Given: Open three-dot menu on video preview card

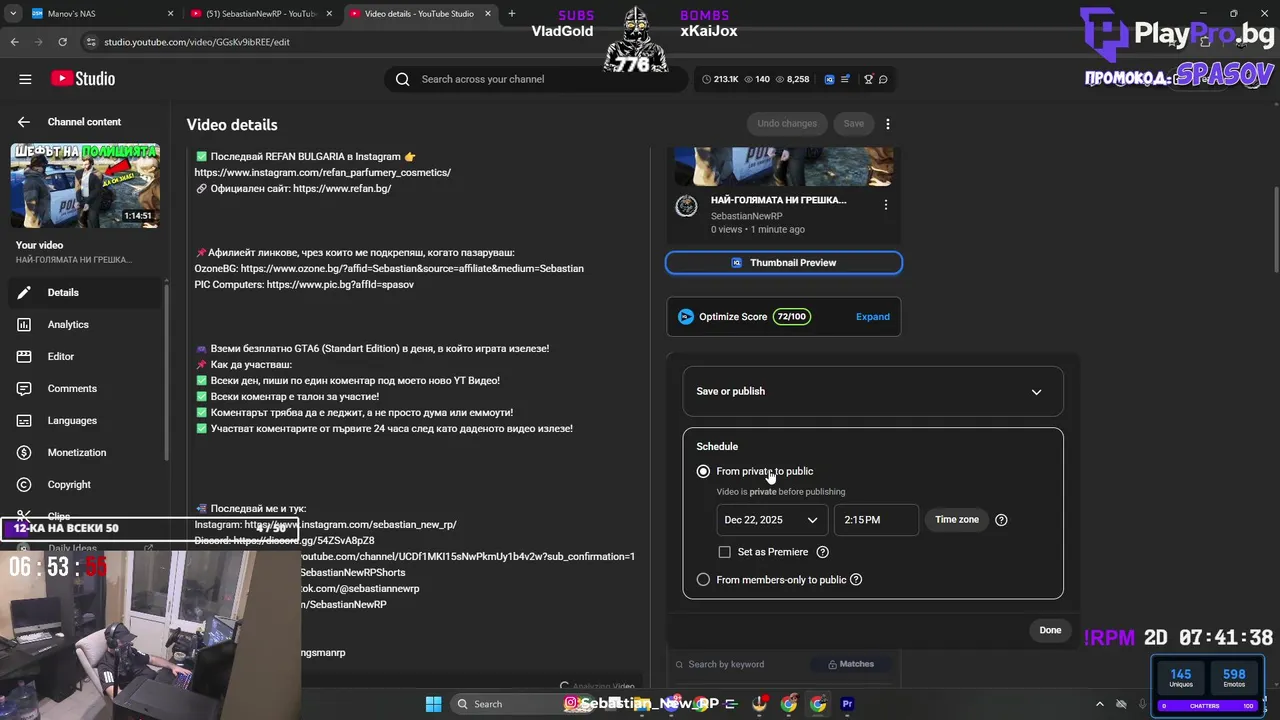Looking at the screenshot, I should 885,205.
